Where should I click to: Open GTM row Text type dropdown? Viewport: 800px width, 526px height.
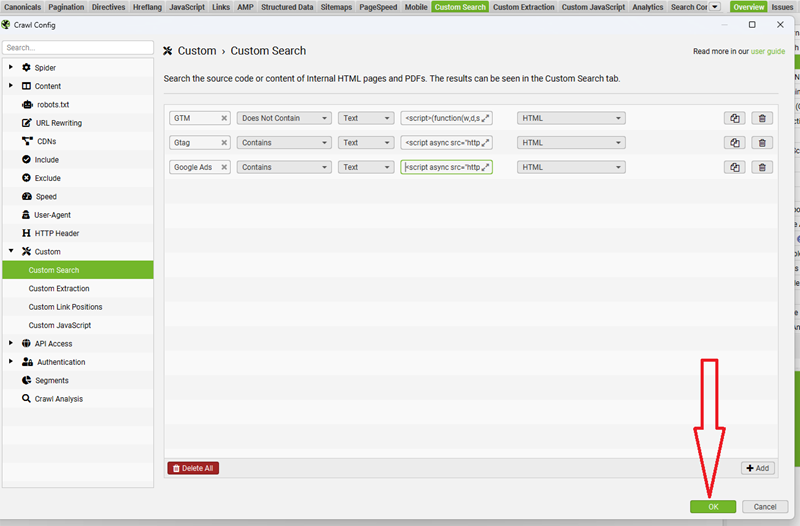[366, 118]
